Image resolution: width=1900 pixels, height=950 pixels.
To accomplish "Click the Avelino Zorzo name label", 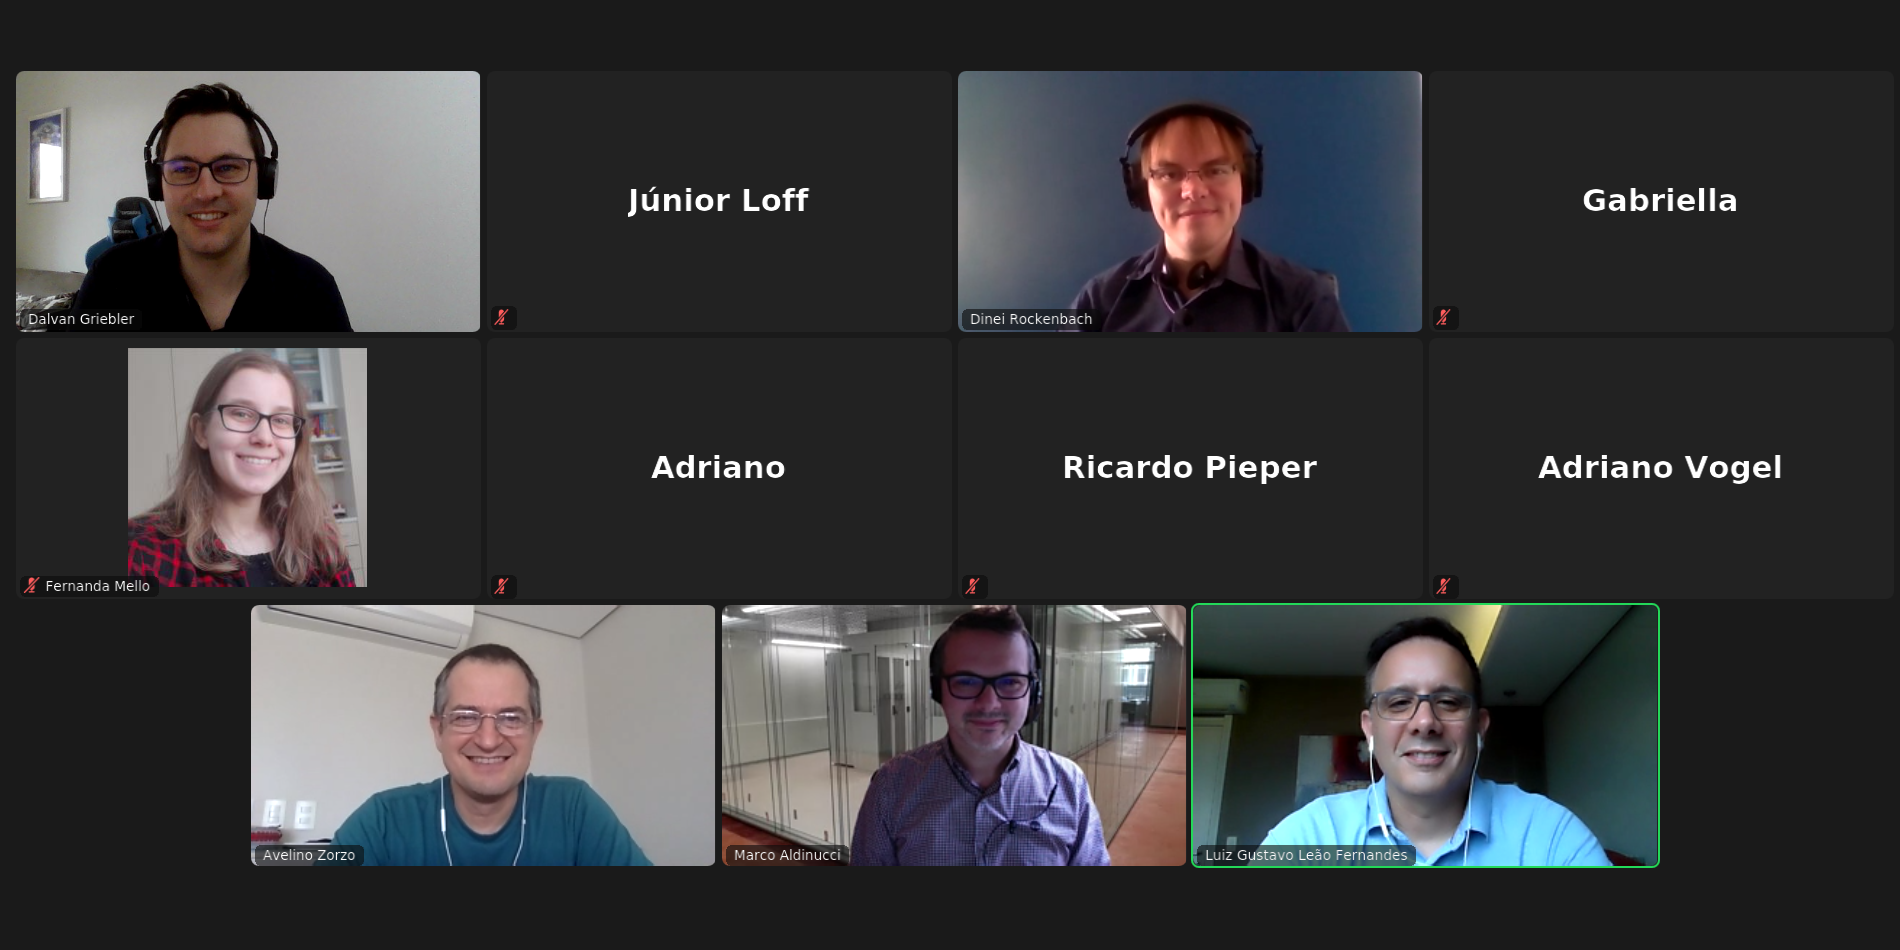I will (309, 855).
